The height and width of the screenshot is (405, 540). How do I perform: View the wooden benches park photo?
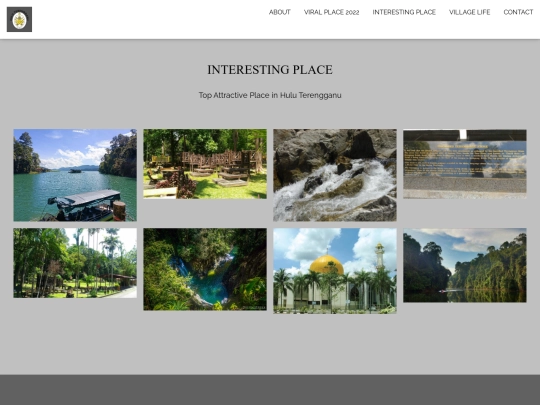(205, 164)
